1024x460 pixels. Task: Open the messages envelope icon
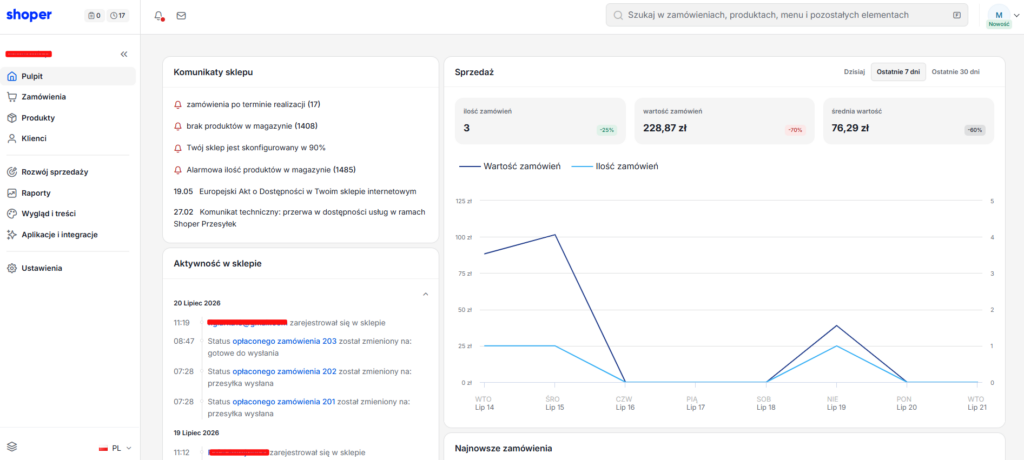[x=182, y=16]
